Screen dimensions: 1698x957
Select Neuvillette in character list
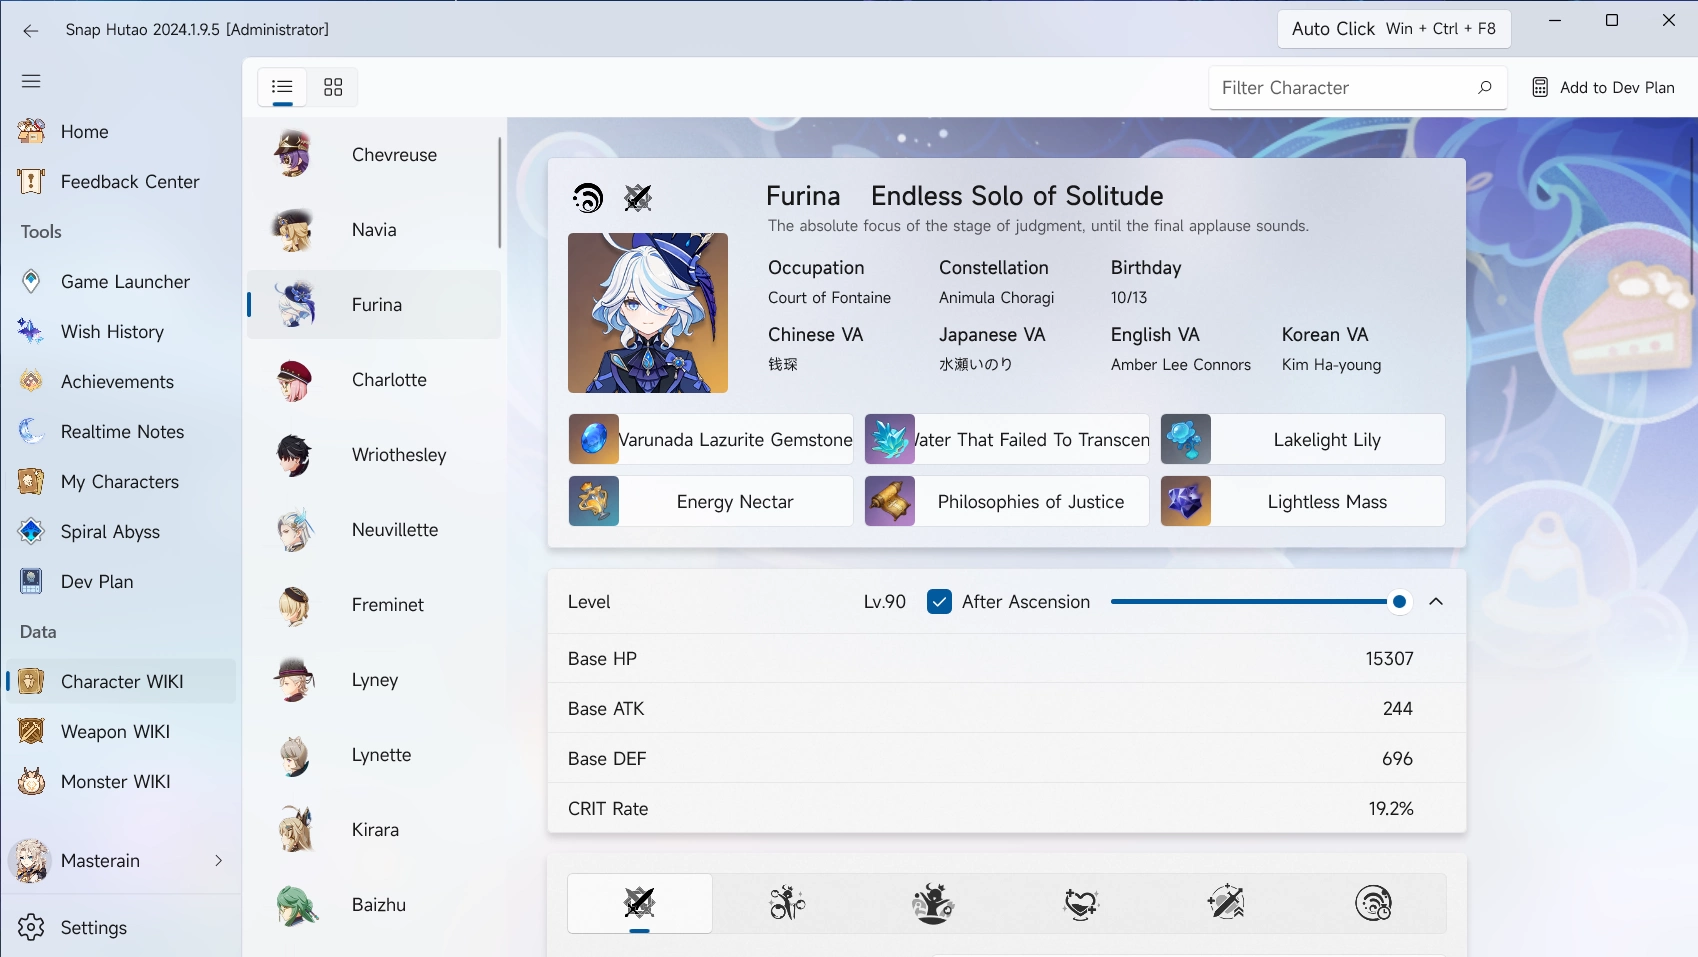(372, 529)
